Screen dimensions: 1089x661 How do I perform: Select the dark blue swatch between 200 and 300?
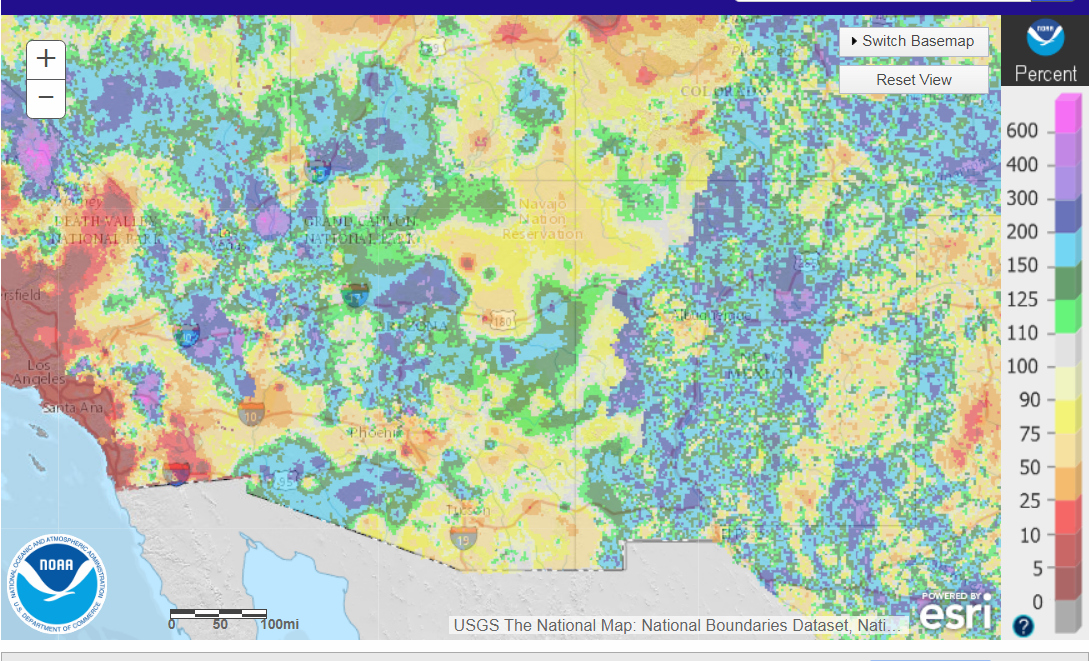coord(1067,216)
